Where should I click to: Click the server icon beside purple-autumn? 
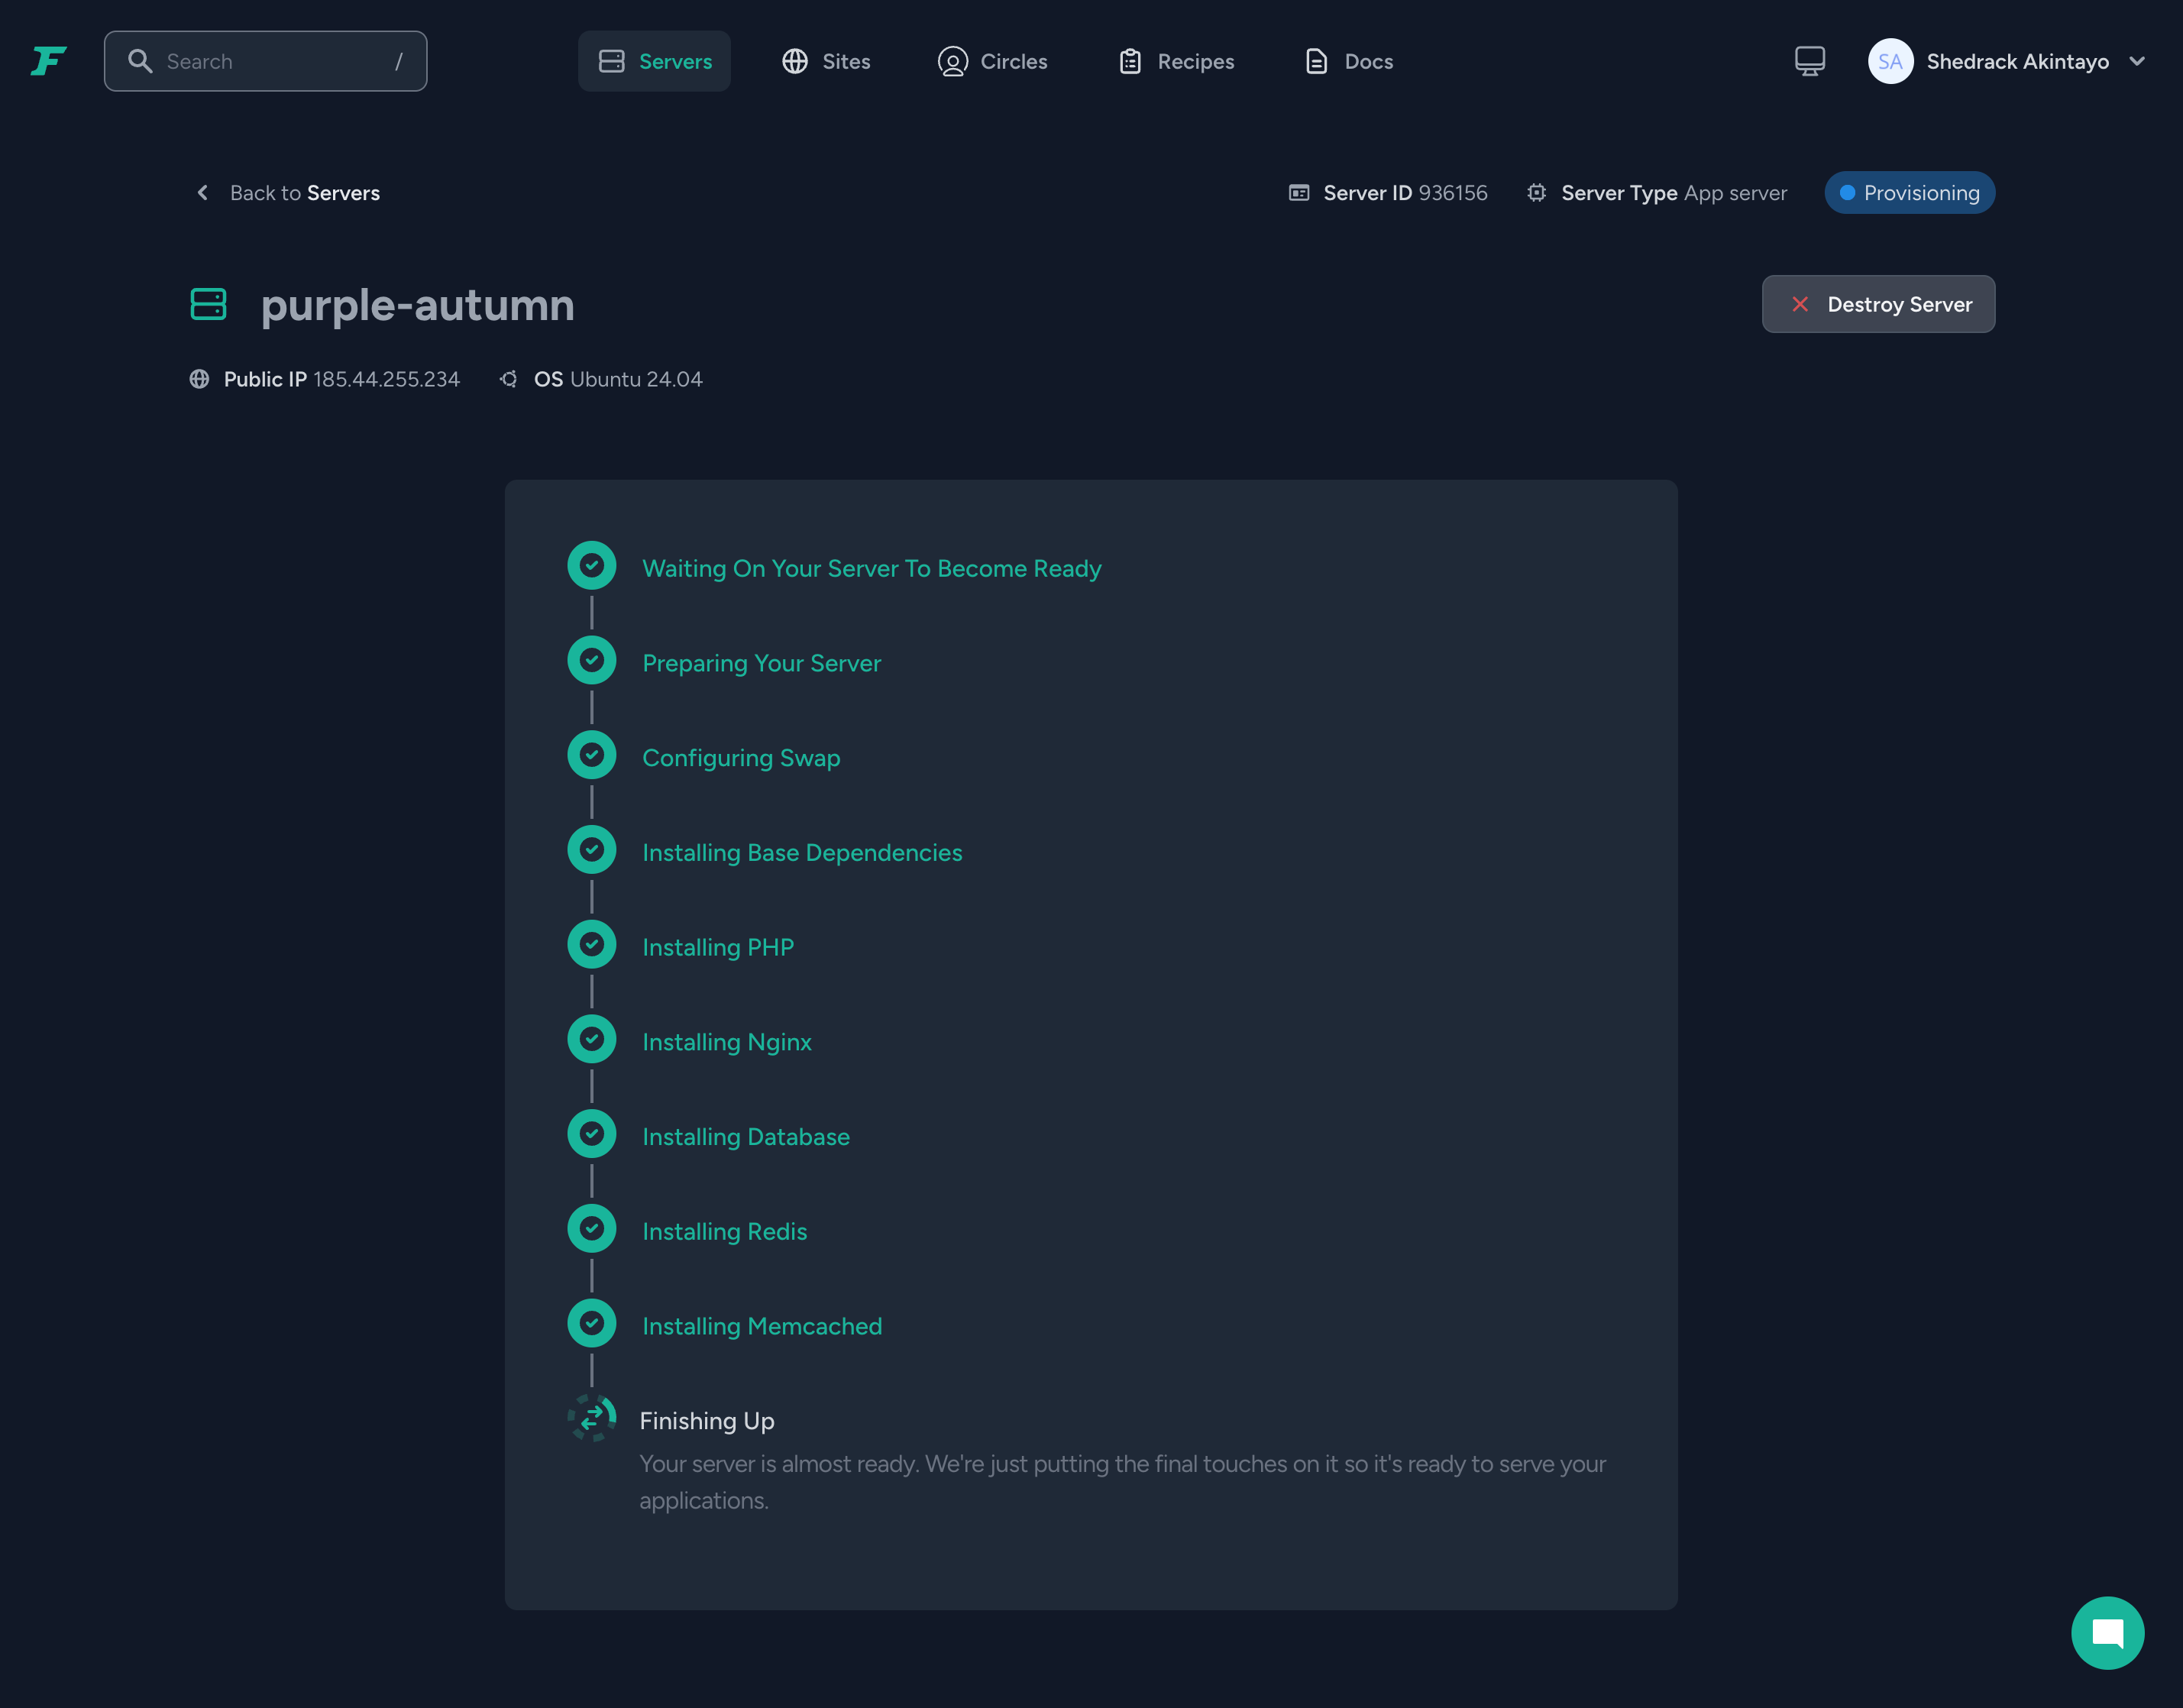point(208,305)
